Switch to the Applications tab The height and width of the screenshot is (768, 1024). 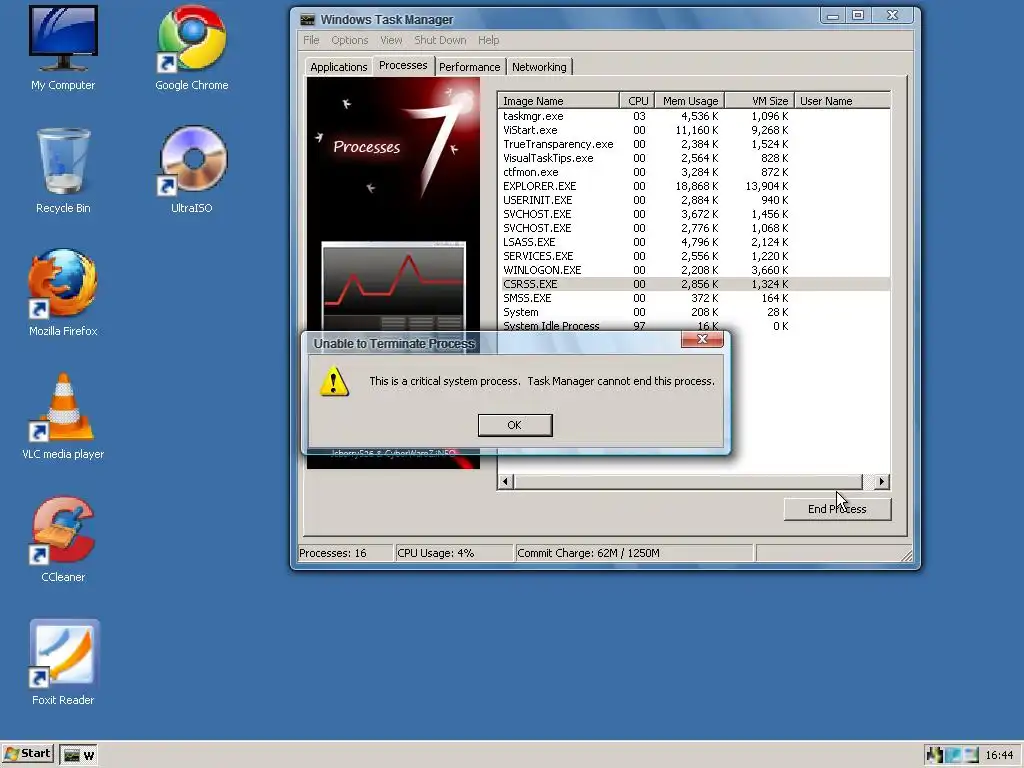click(x=338, y=67)
